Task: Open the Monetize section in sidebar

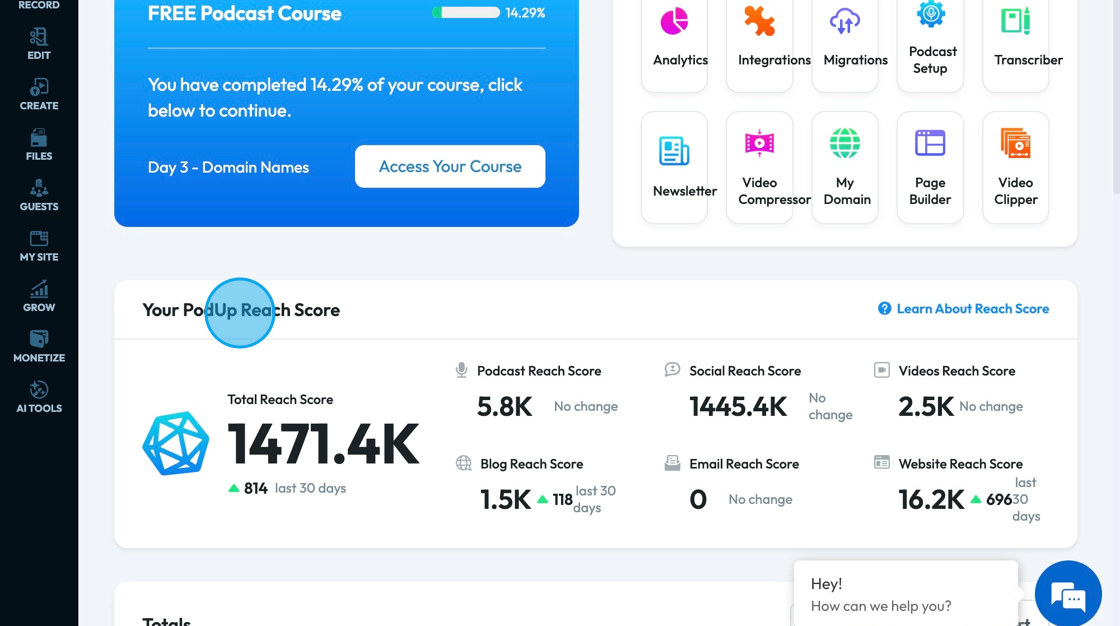Action: pos(39,347)
